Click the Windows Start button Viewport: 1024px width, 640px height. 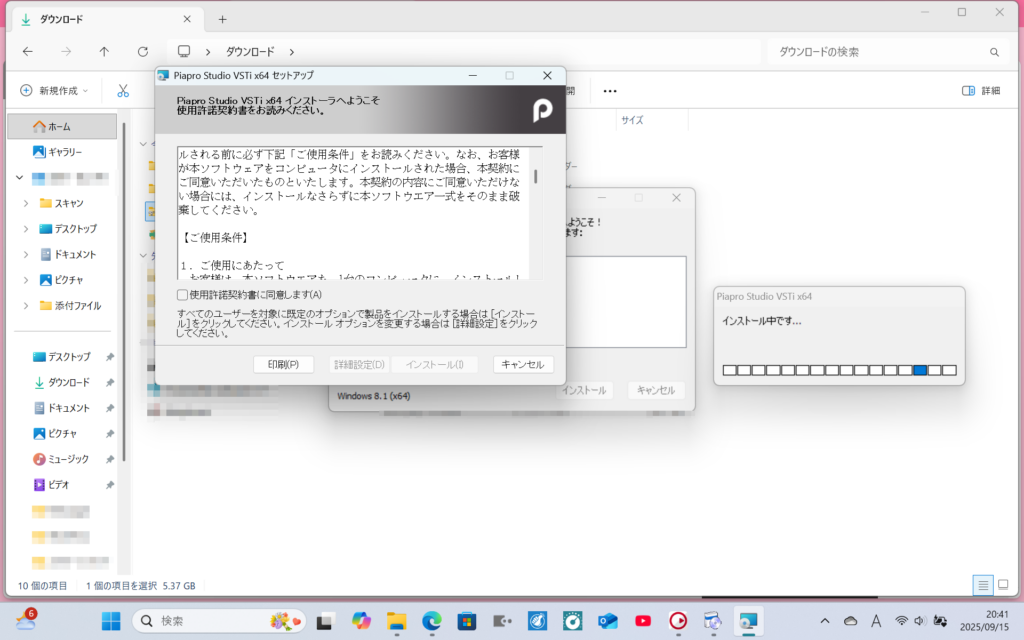click(111, 621)
